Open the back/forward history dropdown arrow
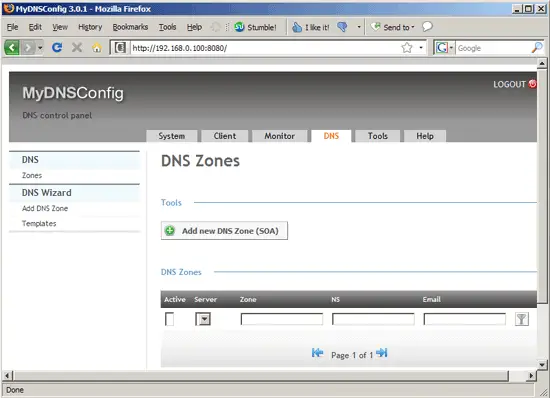This screenshot has height=398, width=550. coord(40,47)
